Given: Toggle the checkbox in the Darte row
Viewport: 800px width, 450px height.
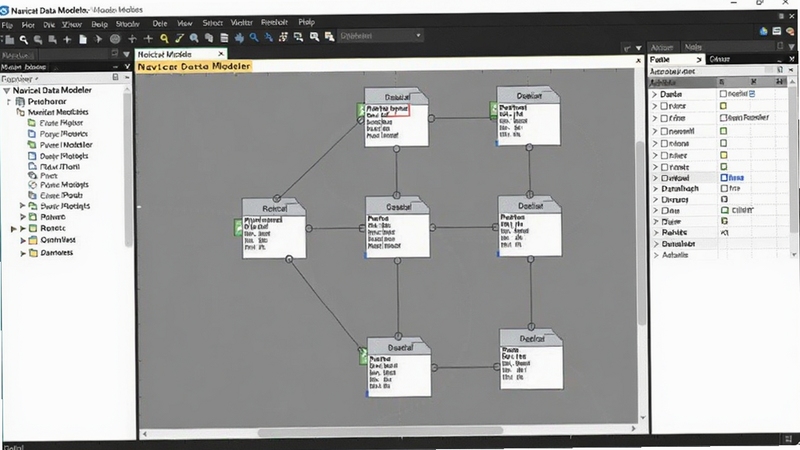Looking at the screenshot, I should 723,94.
